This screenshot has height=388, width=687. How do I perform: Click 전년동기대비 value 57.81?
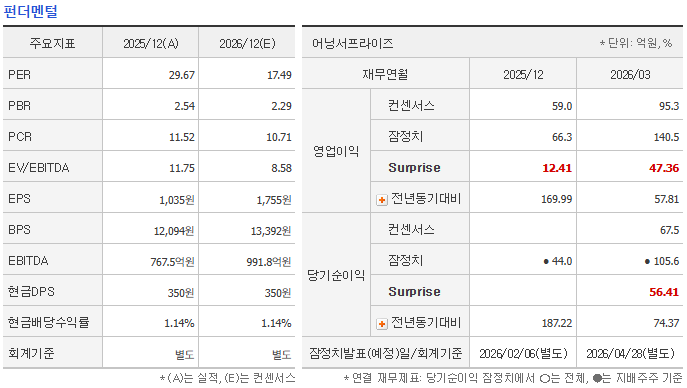pyautogui.click(x=667, y=199)
